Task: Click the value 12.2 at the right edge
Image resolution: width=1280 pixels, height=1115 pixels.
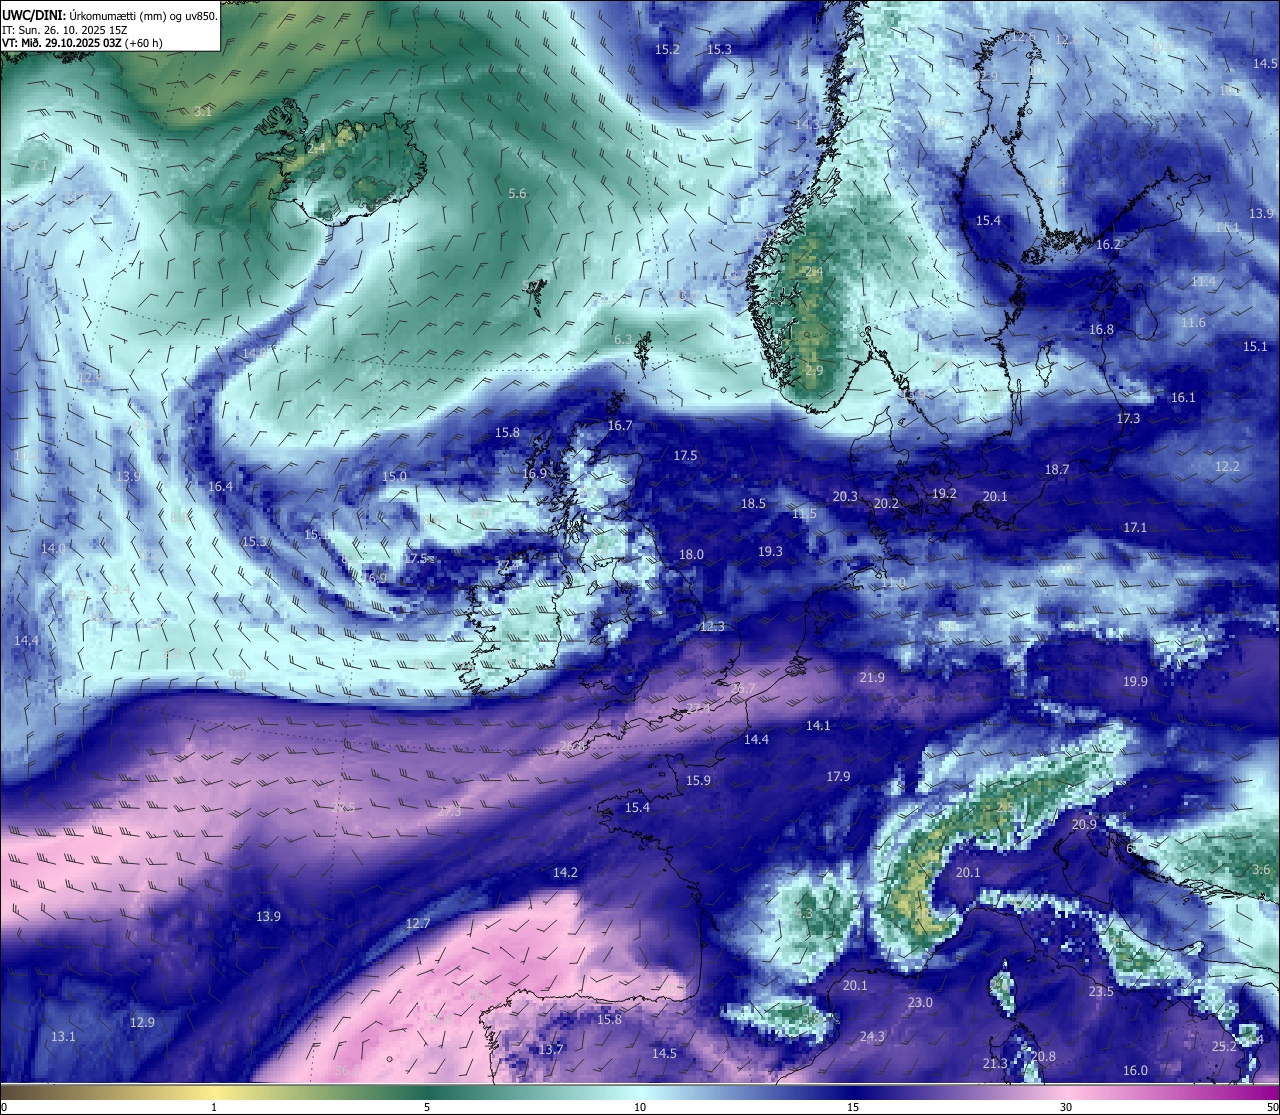Action: tap(1227, 467)
